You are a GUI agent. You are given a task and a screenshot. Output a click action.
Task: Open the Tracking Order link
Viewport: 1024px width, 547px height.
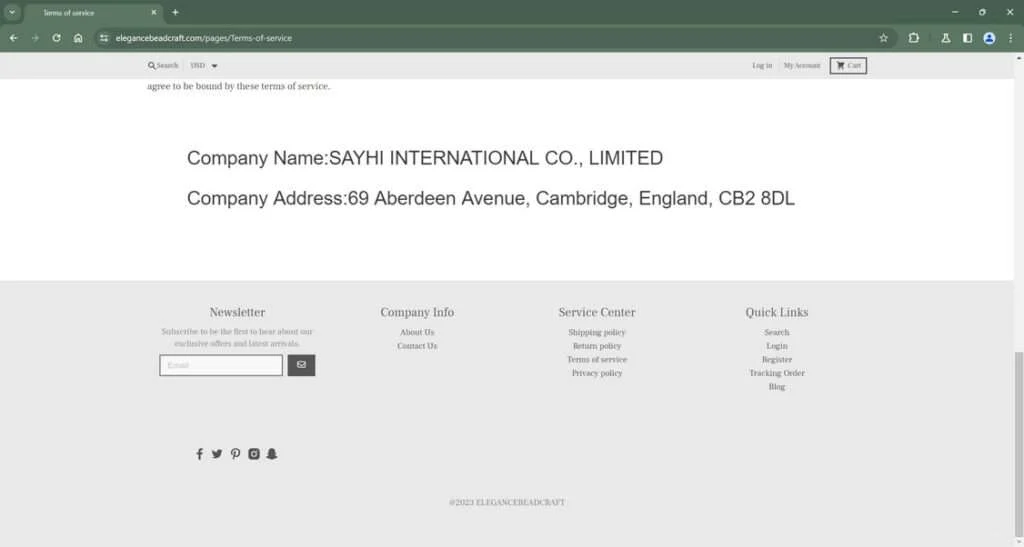click(x=776, y=373)
